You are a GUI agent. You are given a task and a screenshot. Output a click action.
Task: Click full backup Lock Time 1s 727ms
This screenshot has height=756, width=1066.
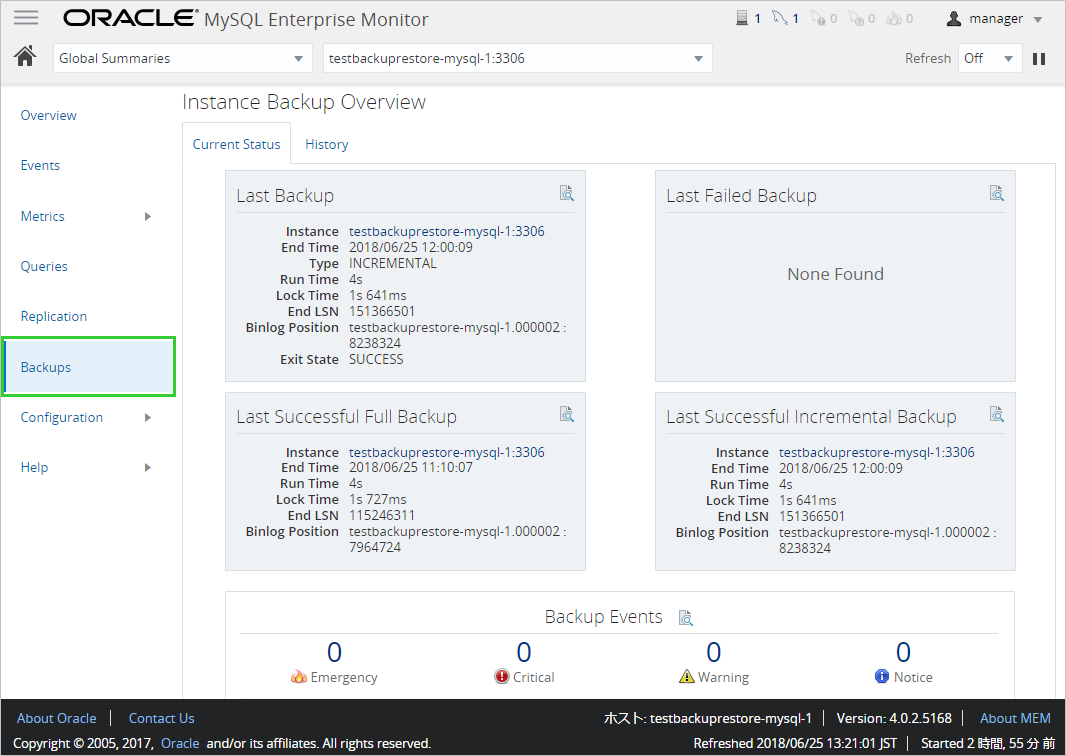378,499
